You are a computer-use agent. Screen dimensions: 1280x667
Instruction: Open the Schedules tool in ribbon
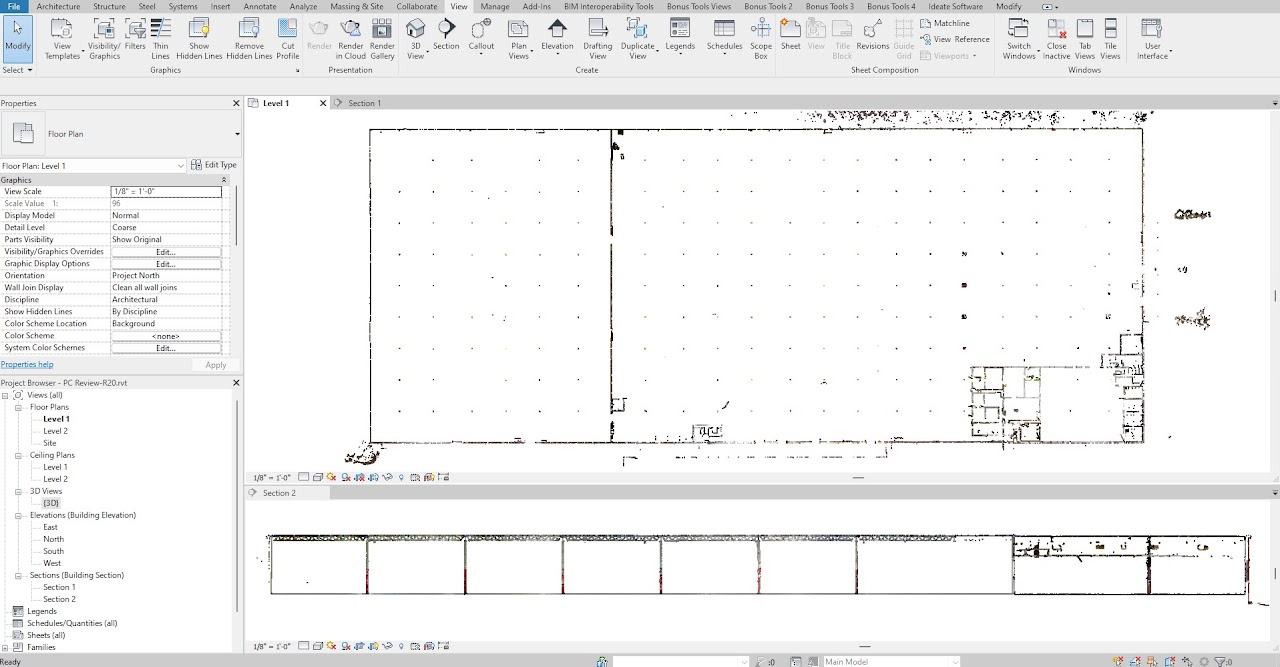click(724, 38)
